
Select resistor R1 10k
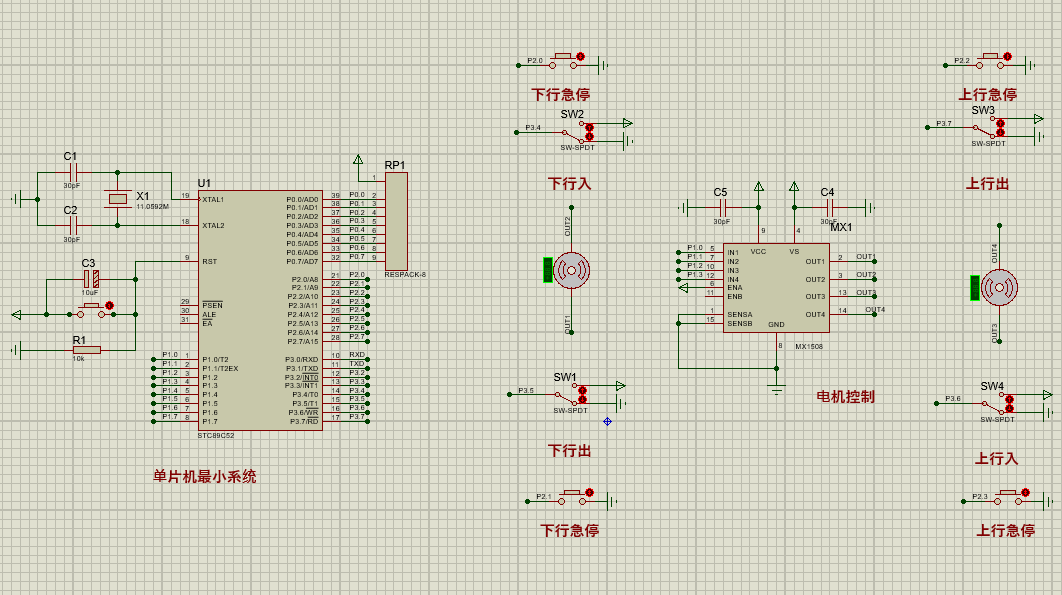(88, 351)
